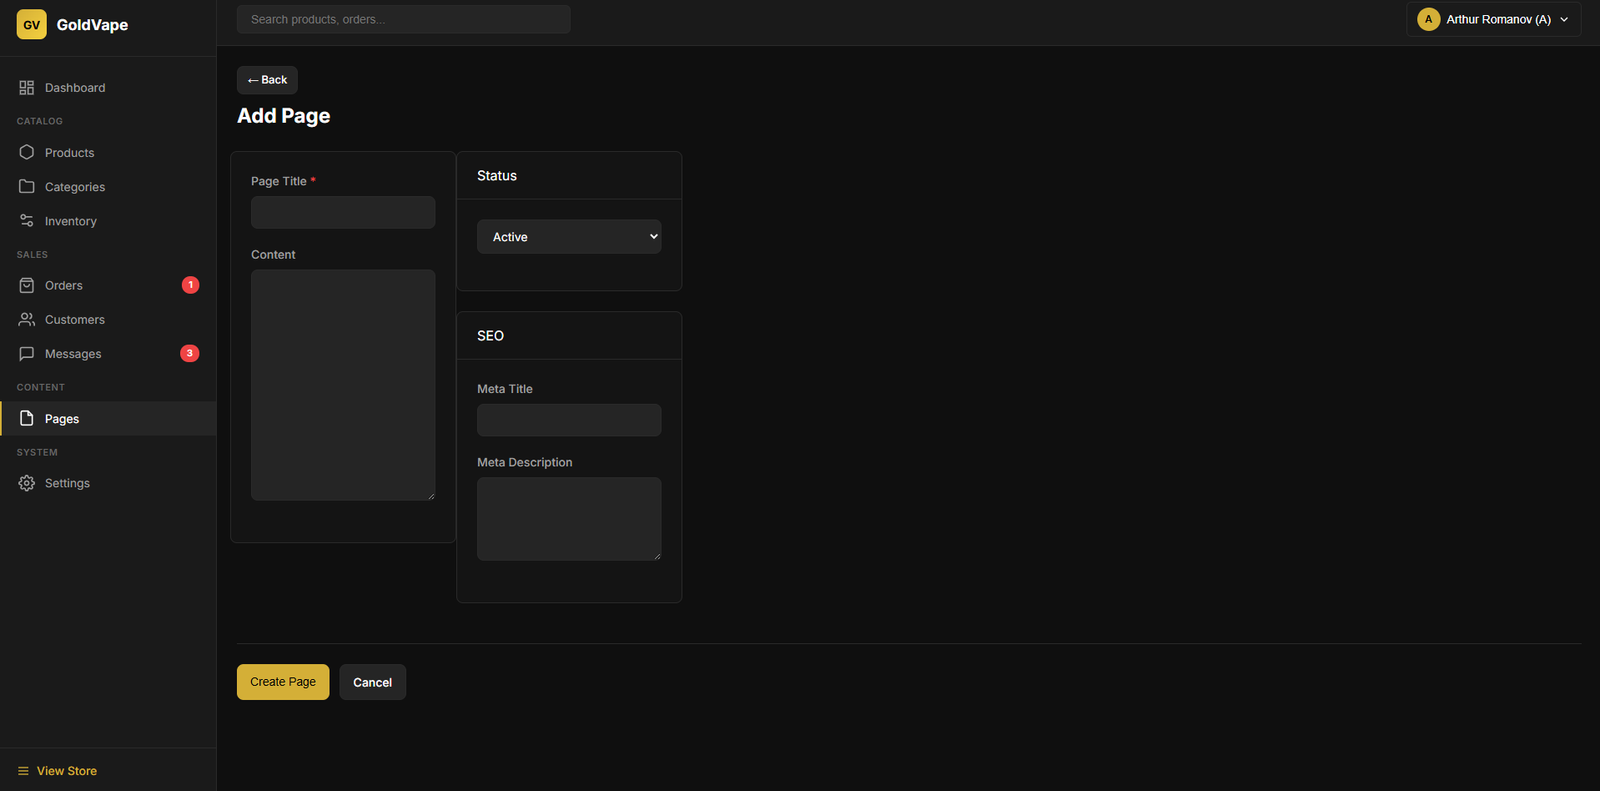1600x791 pixels.
Task: Open the Pages menu item in sidebar
Action: (62, 419)
